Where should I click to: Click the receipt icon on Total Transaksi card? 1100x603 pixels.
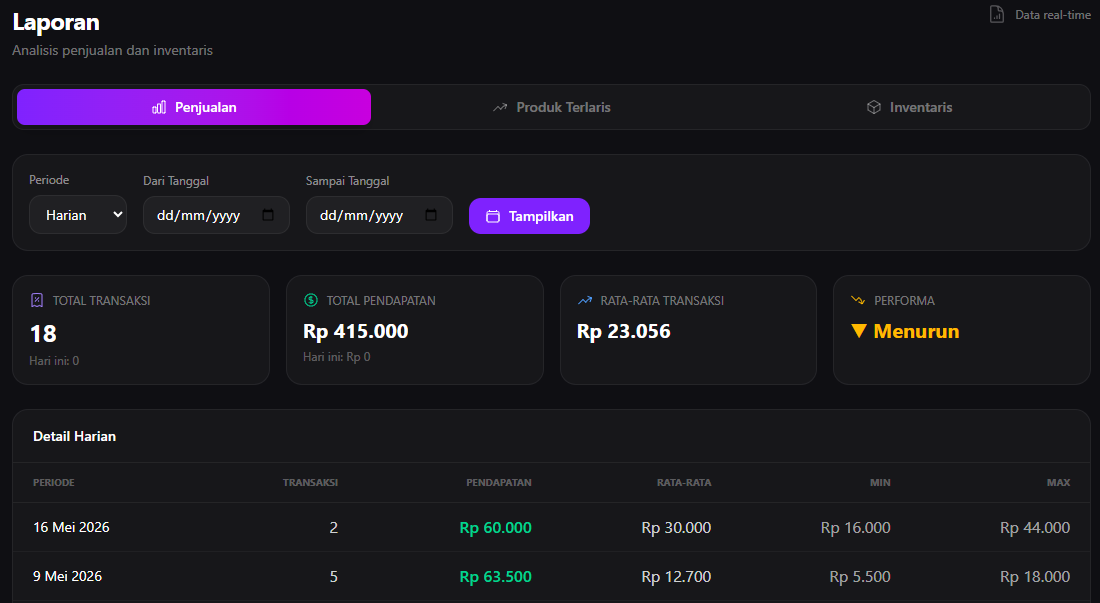click(x=37, y=300)
